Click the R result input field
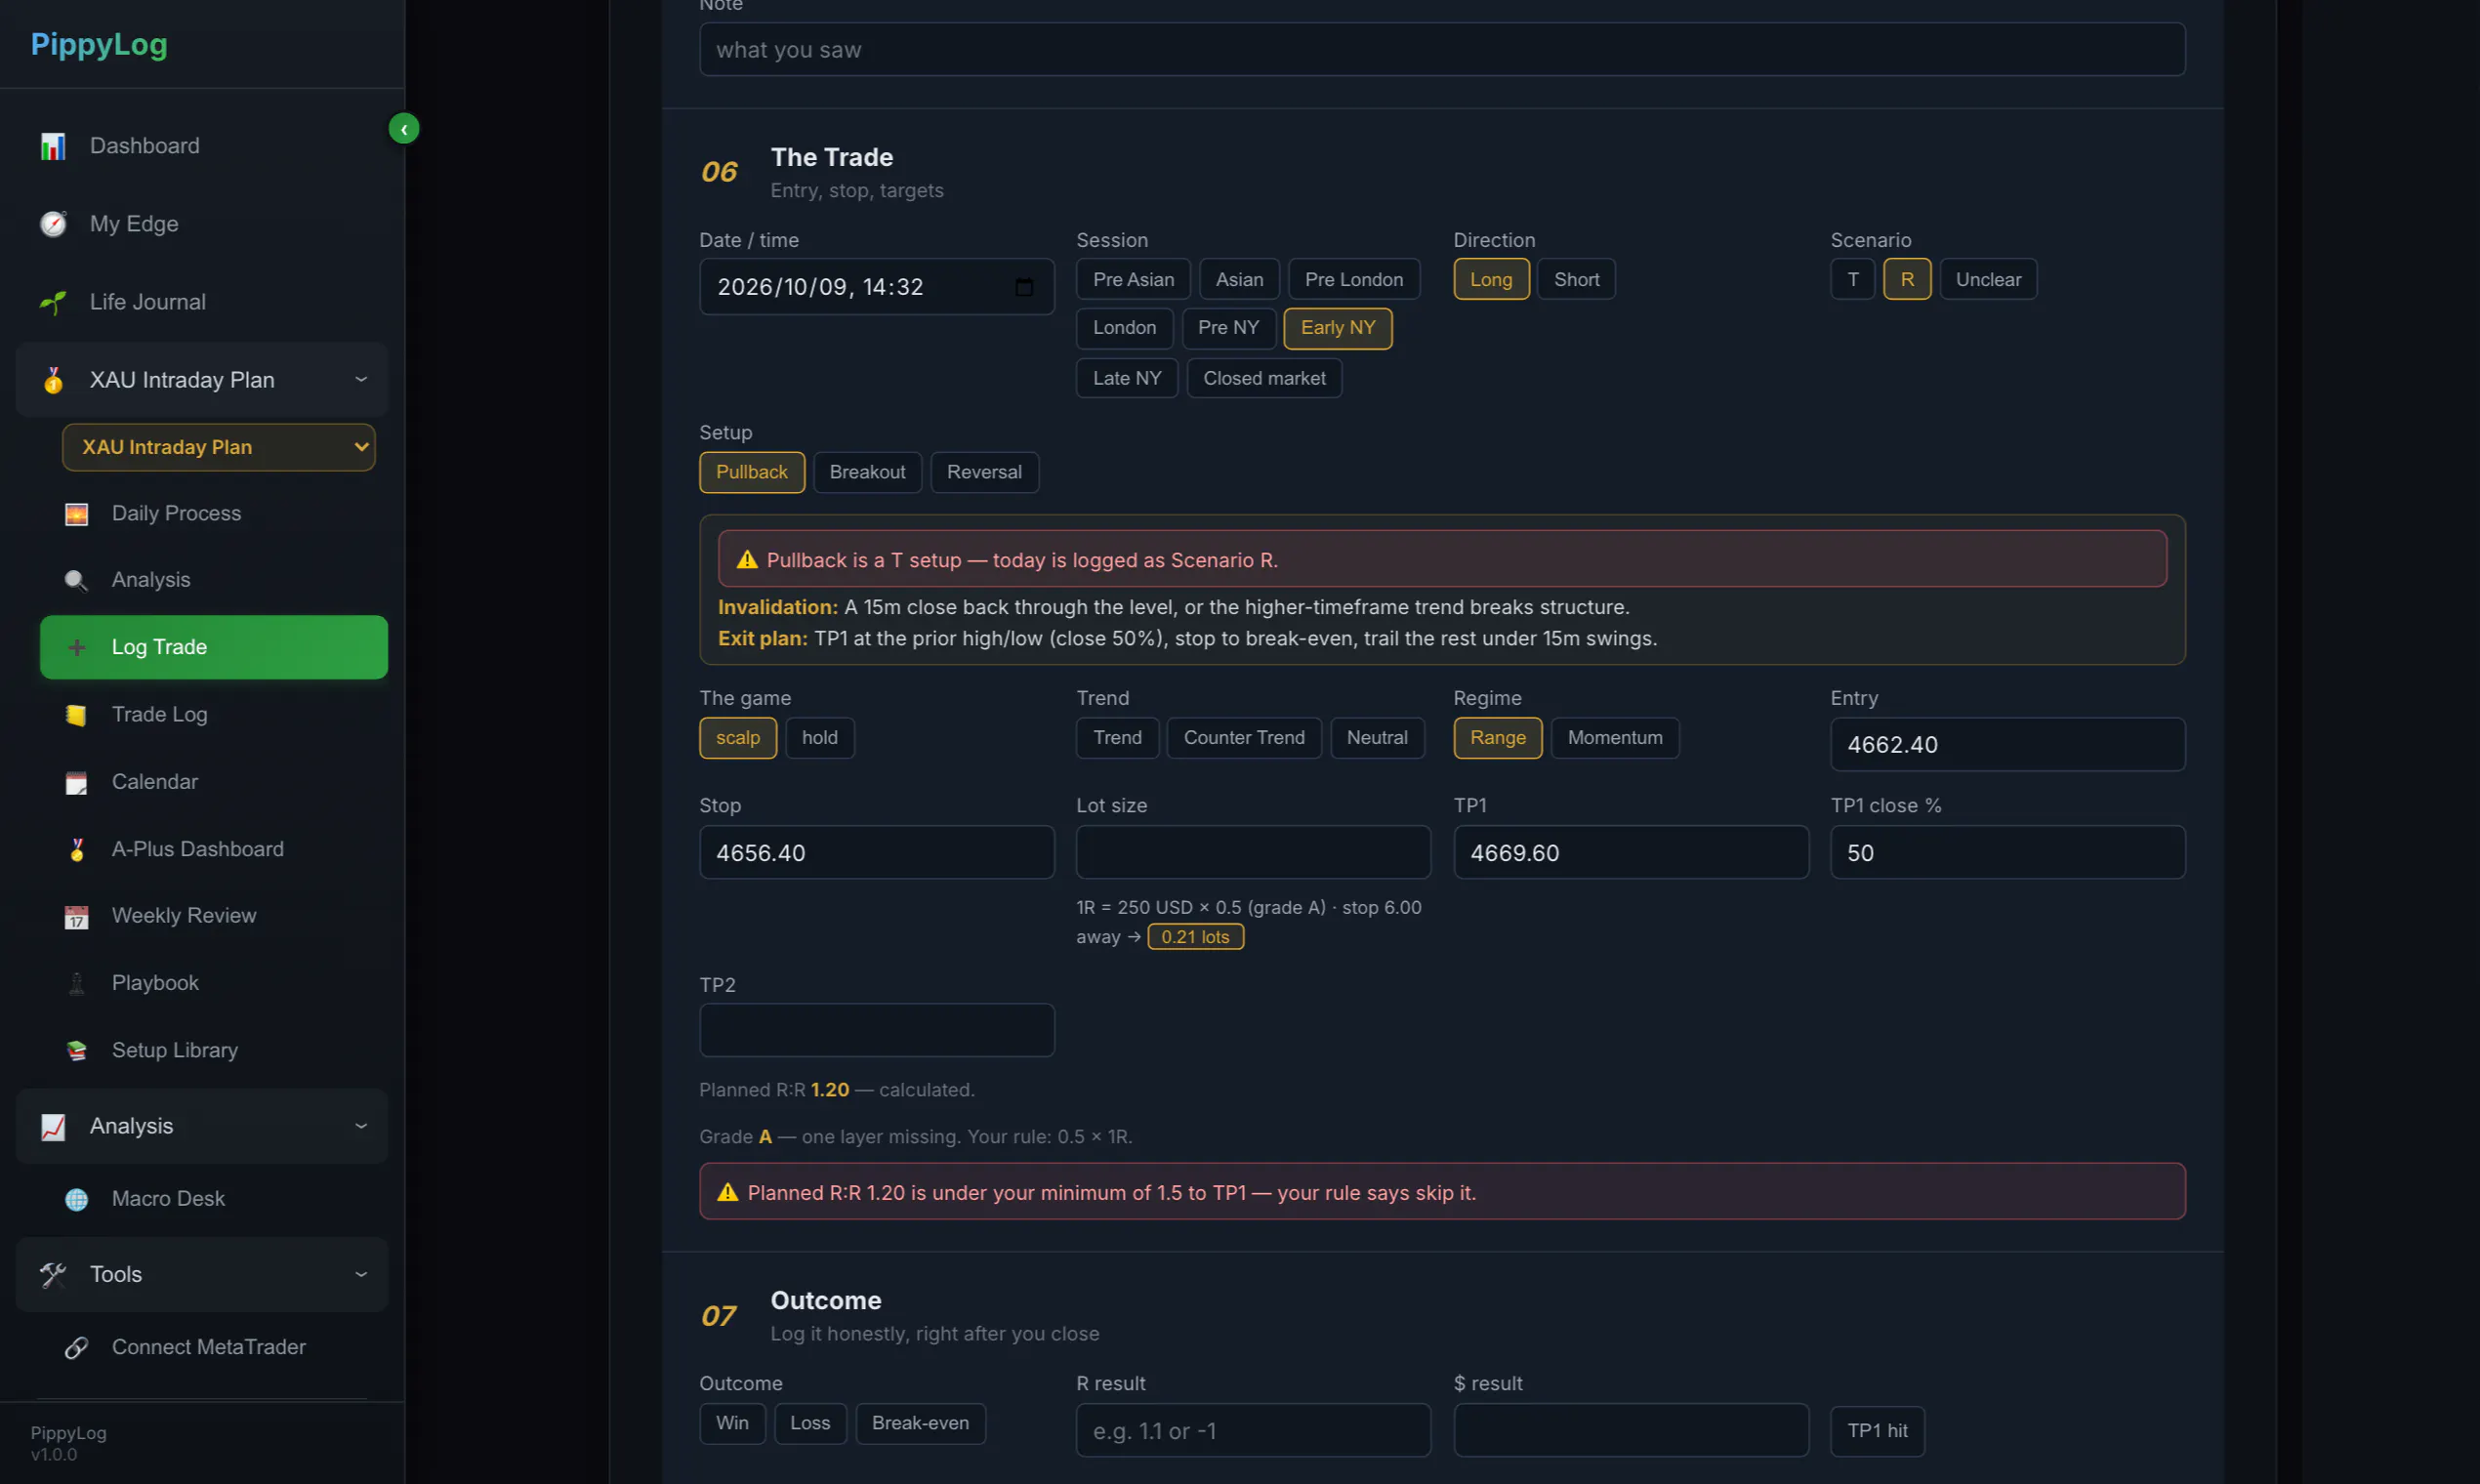 coord(1253,1431)
